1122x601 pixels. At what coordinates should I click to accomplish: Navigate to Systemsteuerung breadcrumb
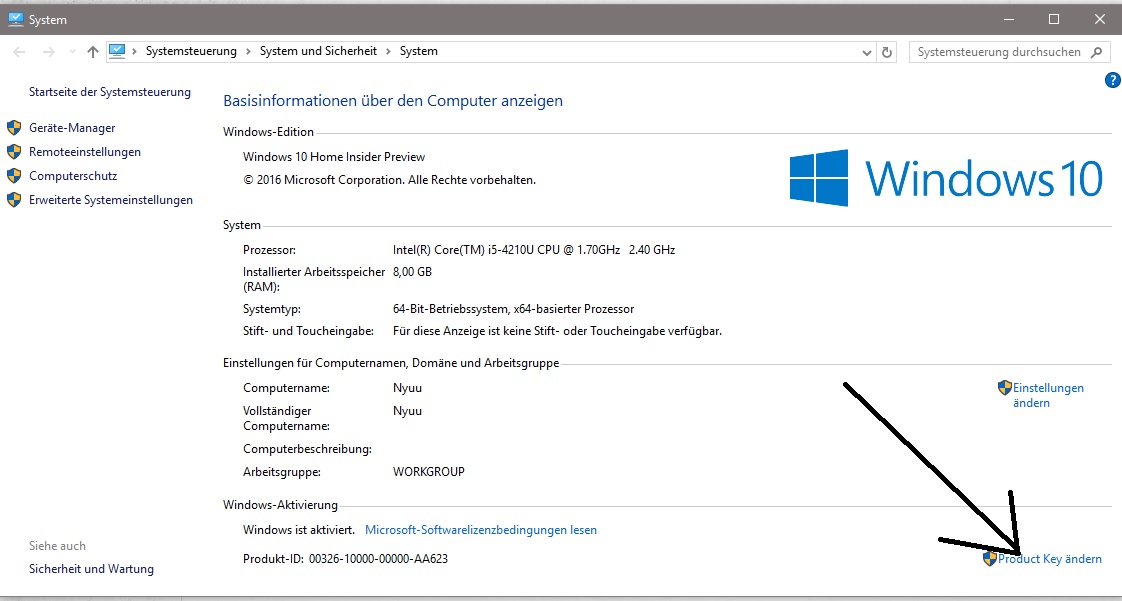click(191, 52)
